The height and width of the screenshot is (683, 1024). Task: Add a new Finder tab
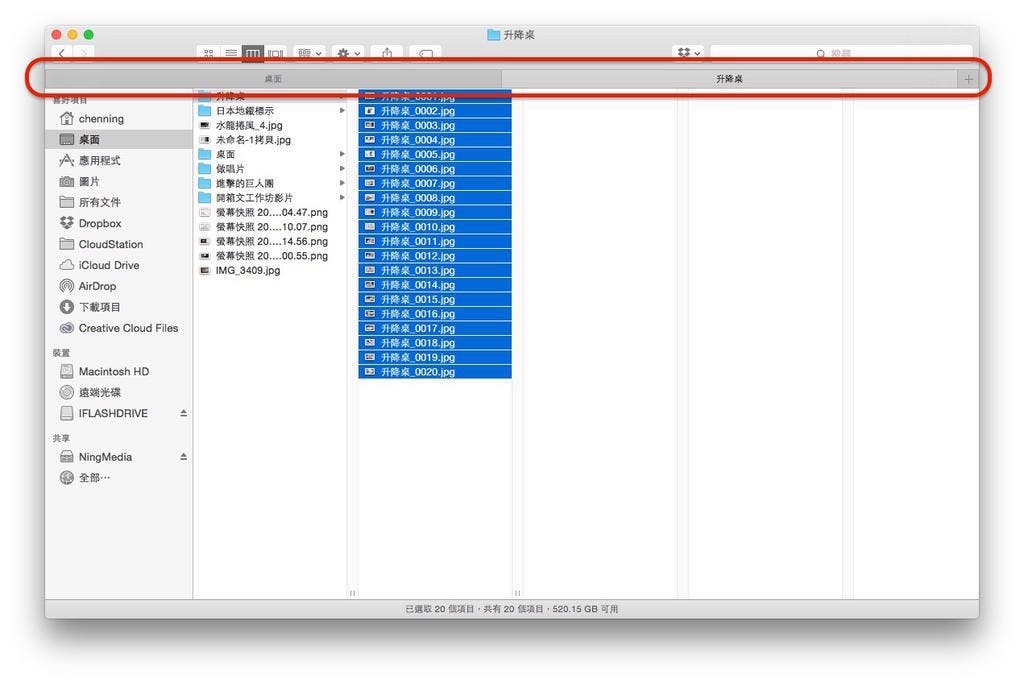[x=967, y=79]
